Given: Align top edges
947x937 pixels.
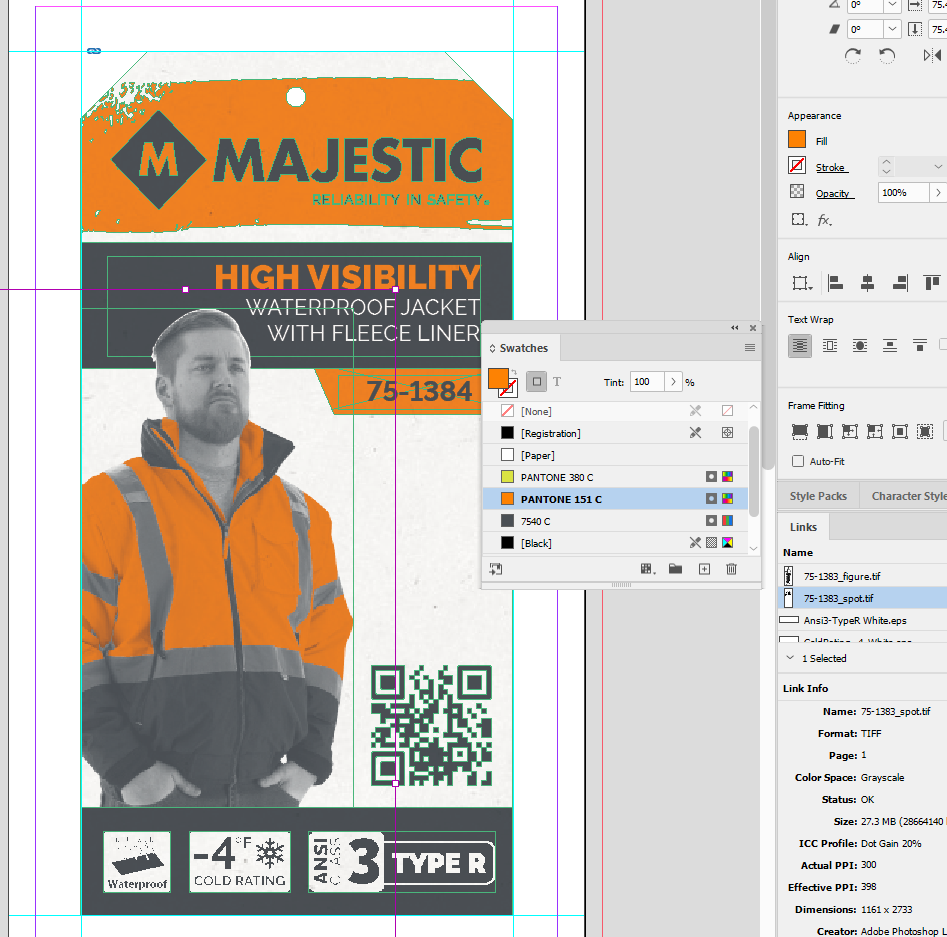Looking at the screenshot, I should [x=932, y=283].
